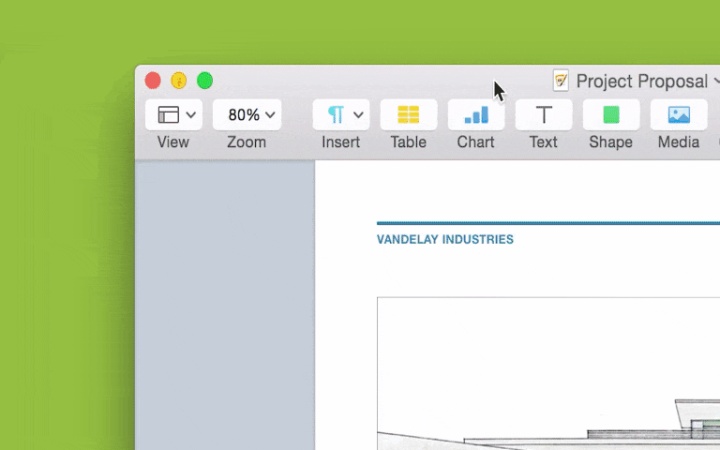The width and height of the screenshot is (720, 450).
Task: Close the Pages window with red button
Action: point(153,81)
